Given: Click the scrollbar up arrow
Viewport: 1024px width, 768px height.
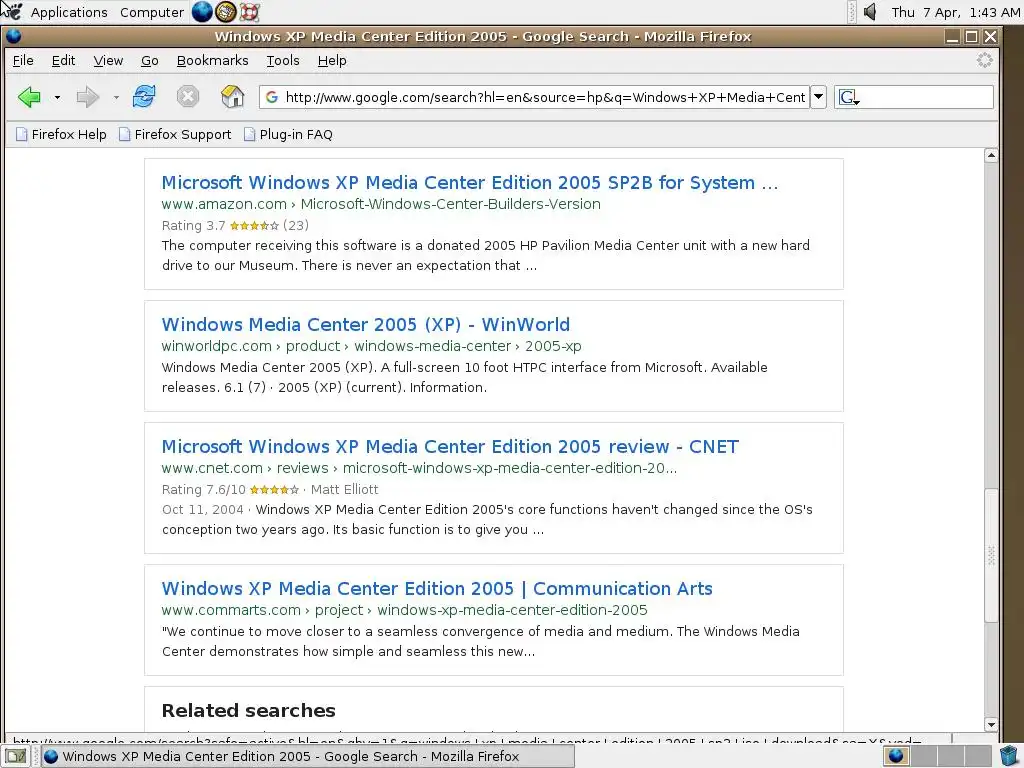Looking at the screenshot, I should [991, 155].
